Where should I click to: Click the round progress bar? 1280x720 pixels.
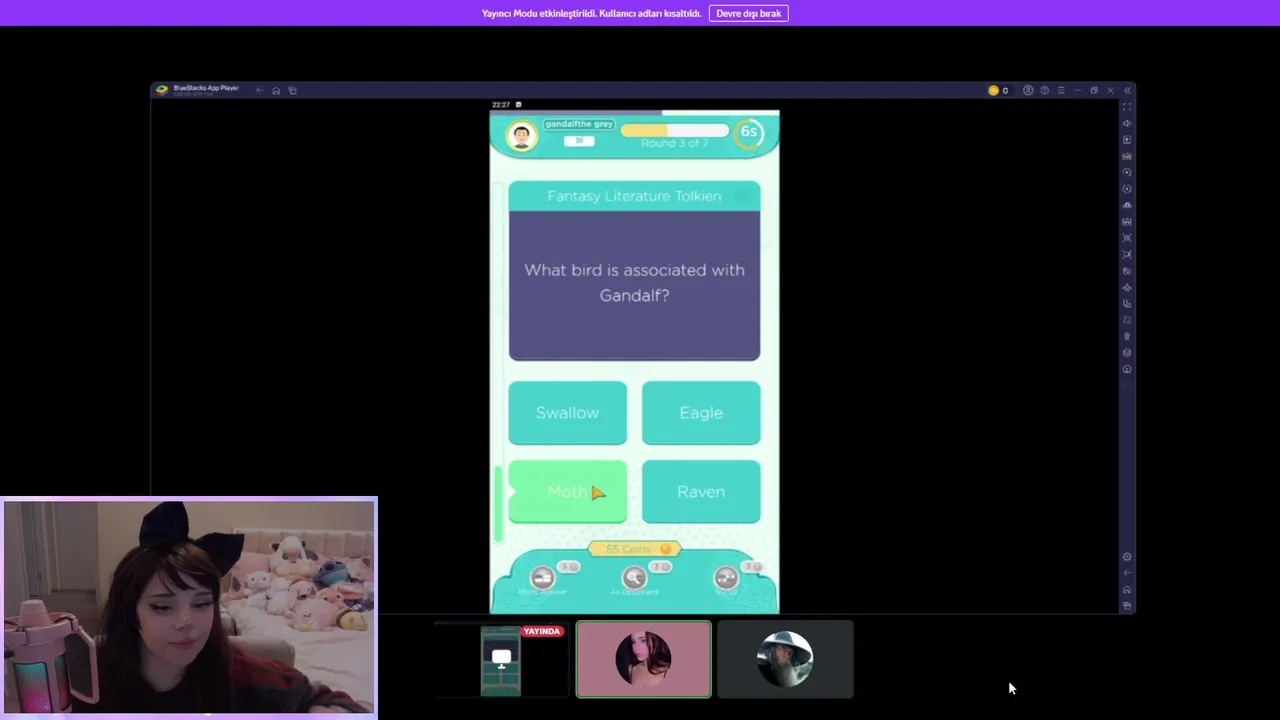(x=675, y=131)
